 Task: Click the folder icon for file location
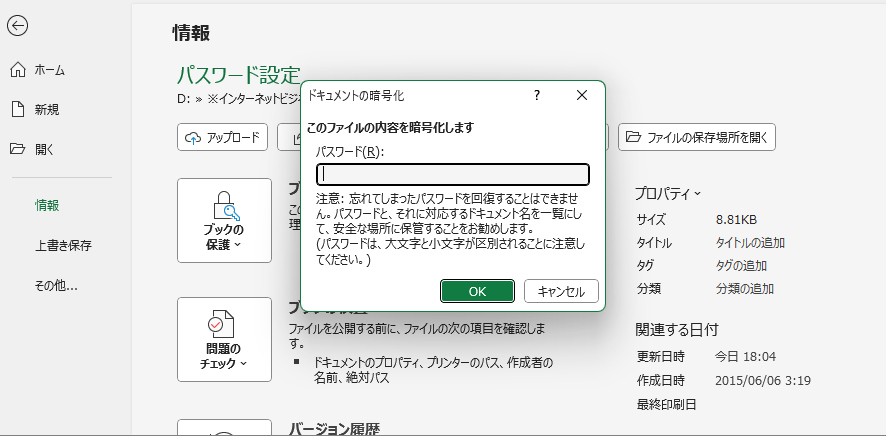[632, 138]
